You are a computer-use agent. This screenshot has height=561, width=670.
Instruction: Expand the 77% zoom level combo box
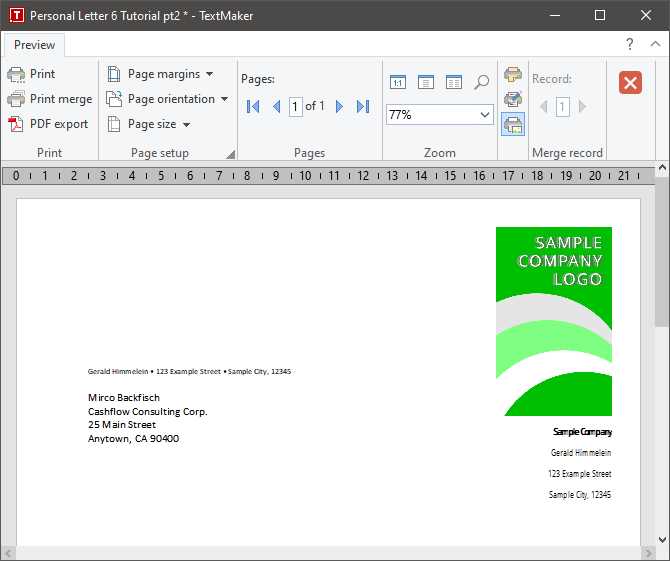pos(440,115)
